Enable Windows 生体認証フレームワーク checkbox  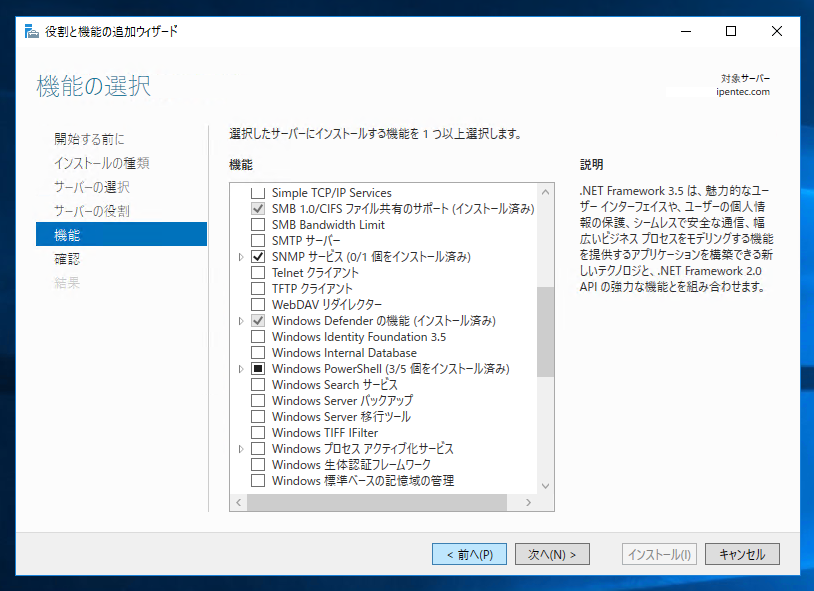258,465
